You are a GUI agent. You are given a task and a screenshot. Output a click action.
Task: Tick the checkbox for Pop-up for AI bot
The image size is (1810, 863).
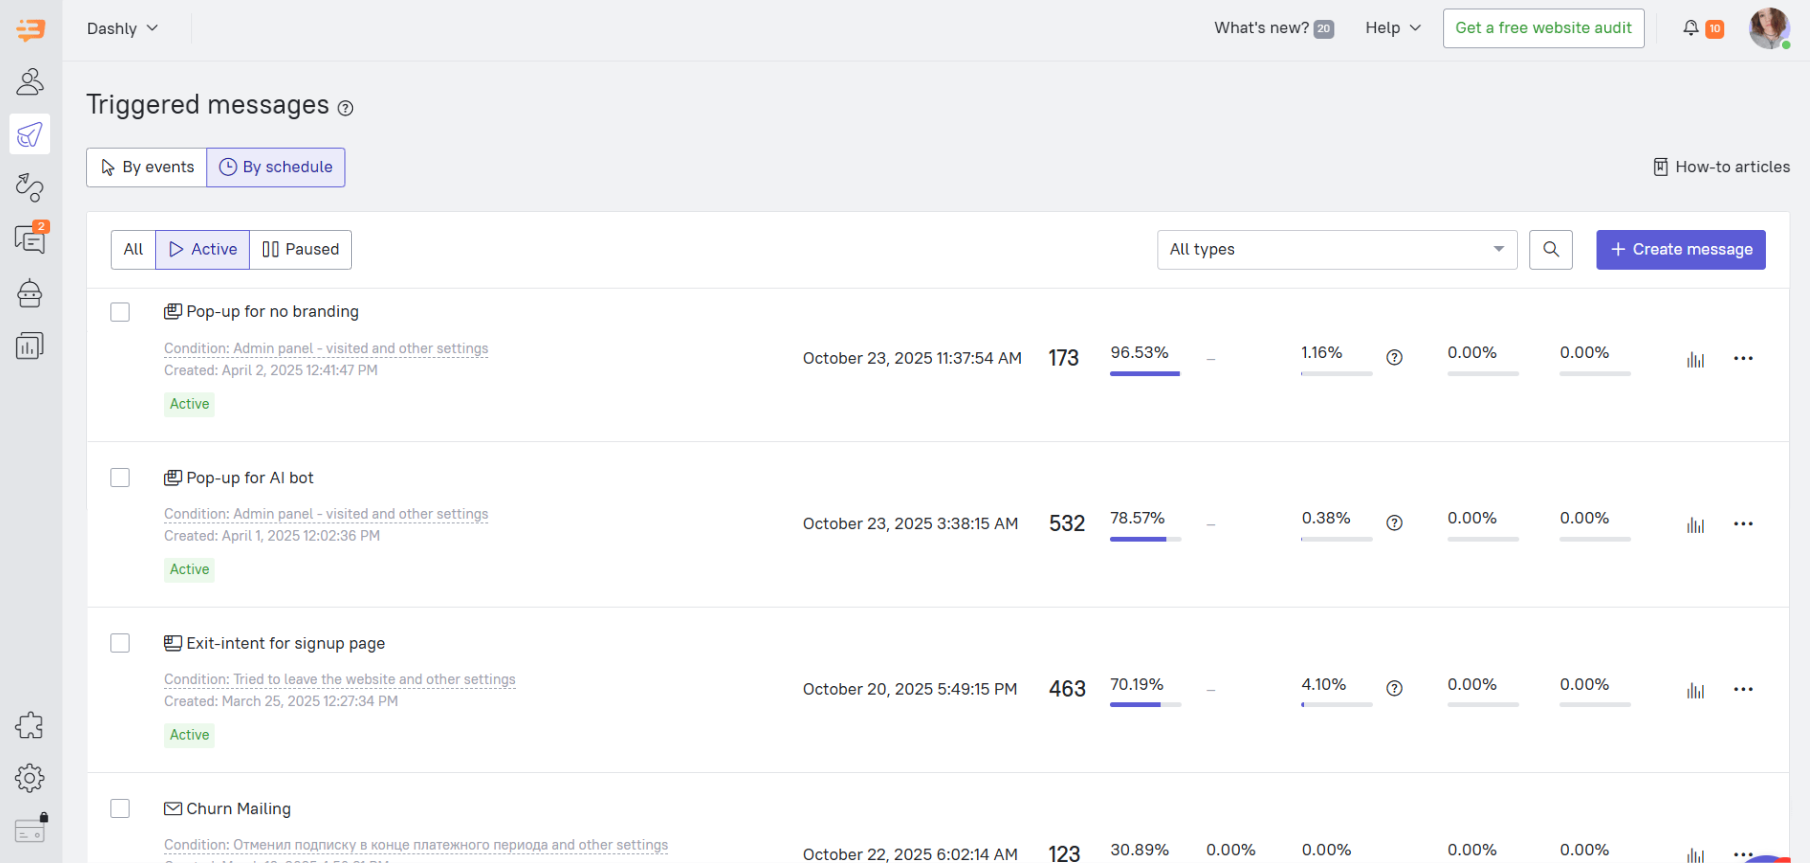click(x=120, y=478)
